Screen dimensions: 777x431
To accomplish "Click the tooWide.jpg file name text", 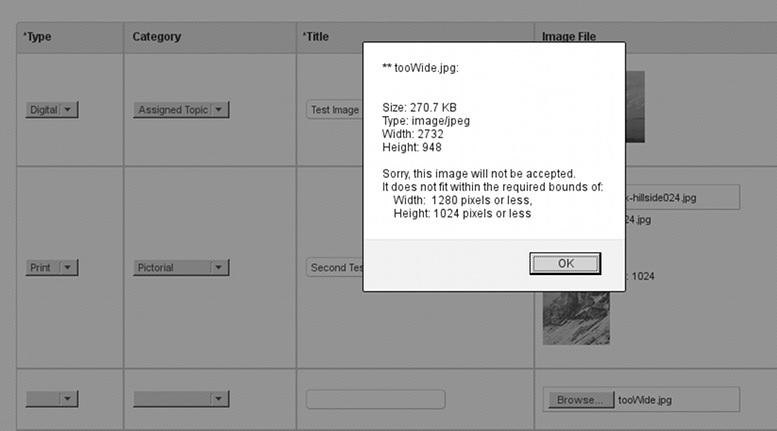I will click(x=645, y=400).
